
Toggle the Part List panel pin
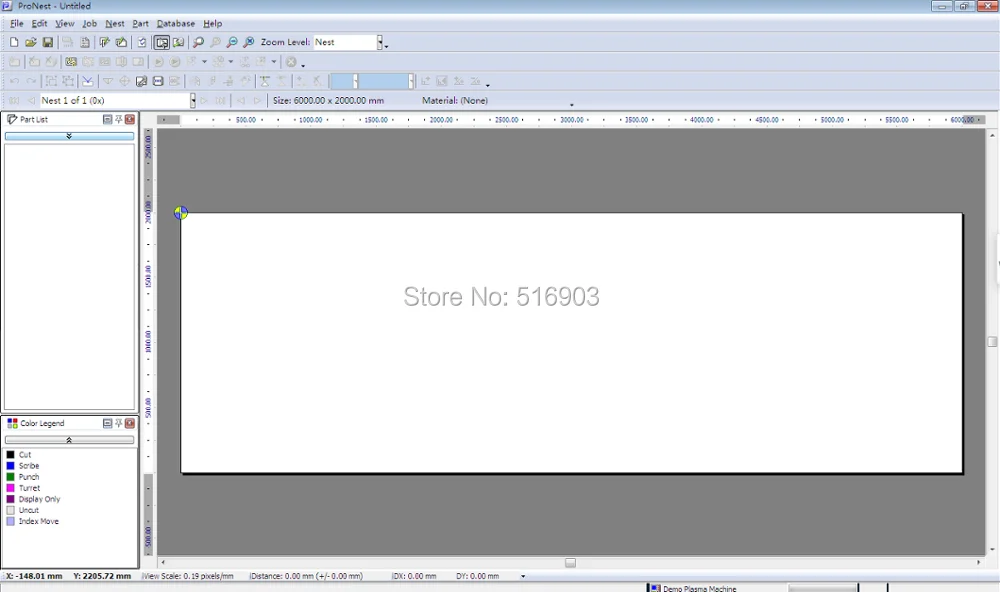pyautogui.click(x=119, y=119)
